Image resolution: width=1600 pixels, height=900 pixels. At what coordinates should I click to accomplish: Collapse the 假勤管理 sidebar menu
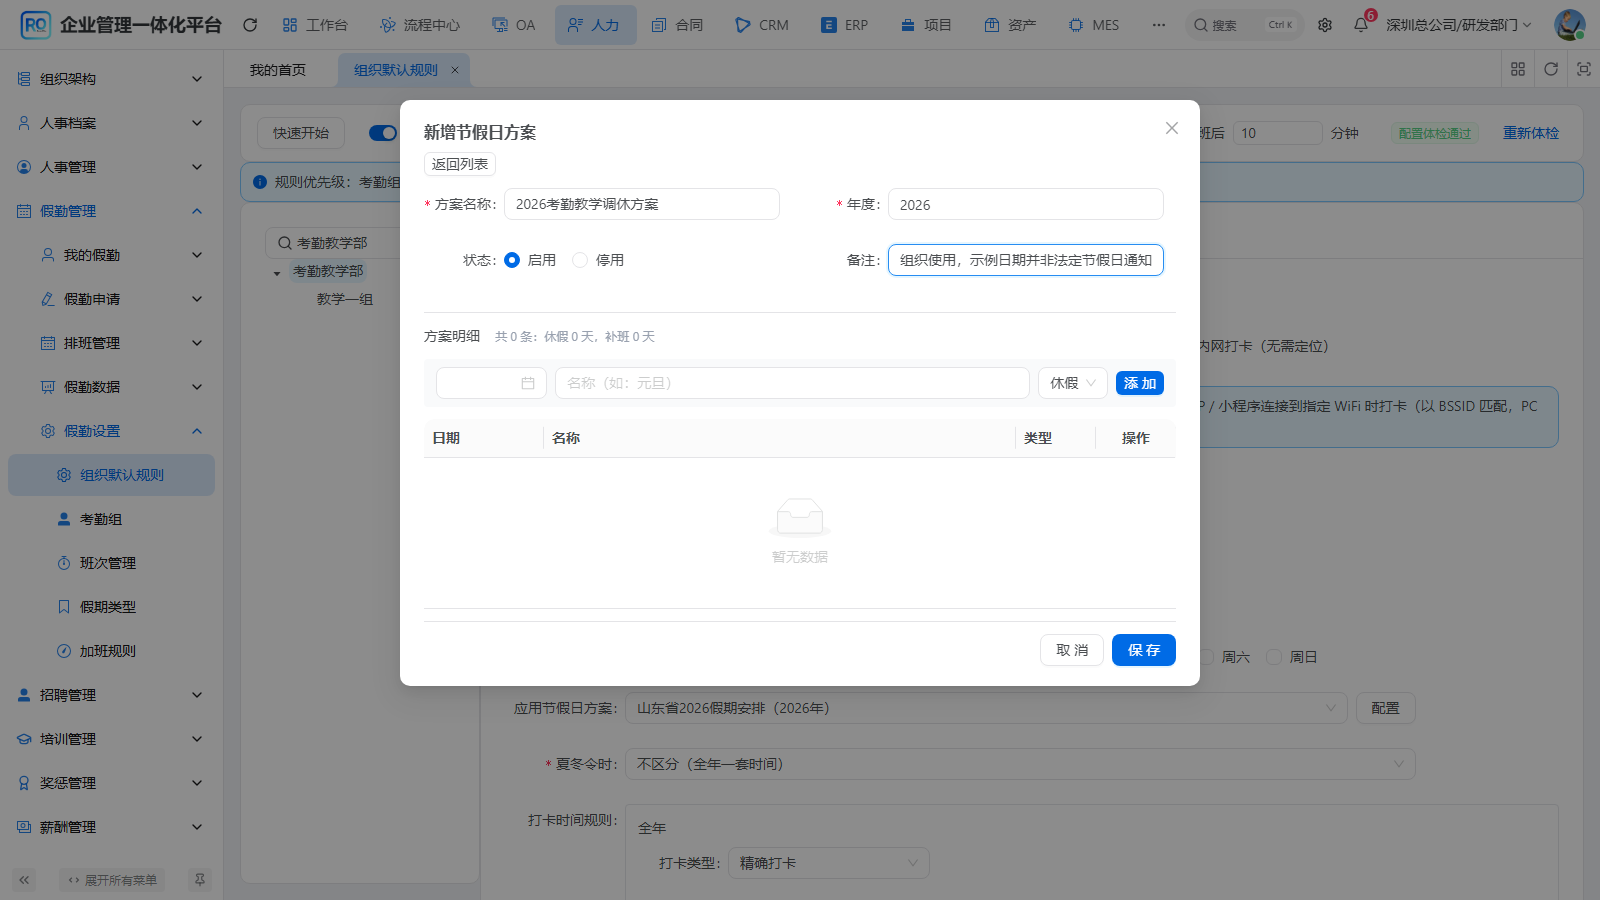[111, 211]
